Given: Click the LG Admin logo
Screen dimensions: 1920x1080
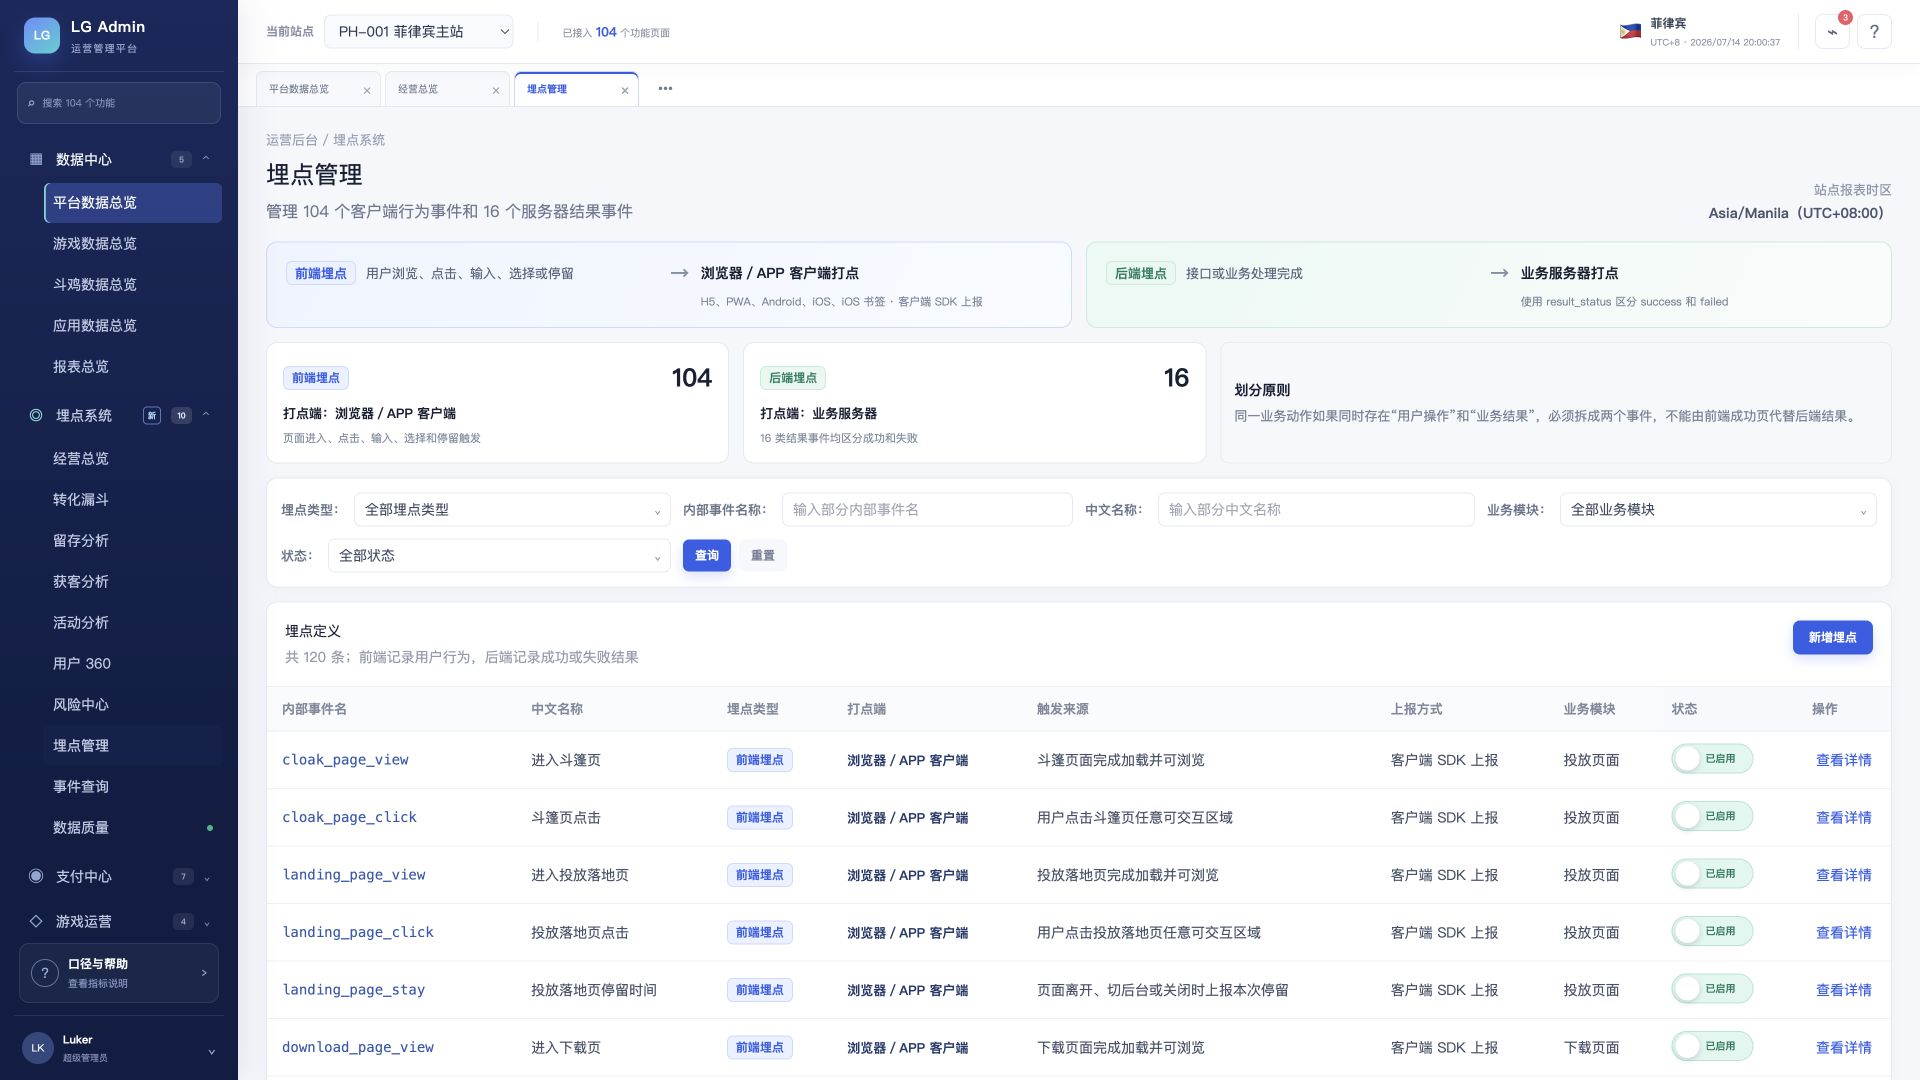Looking at the screenshot, I should [41, 35].
